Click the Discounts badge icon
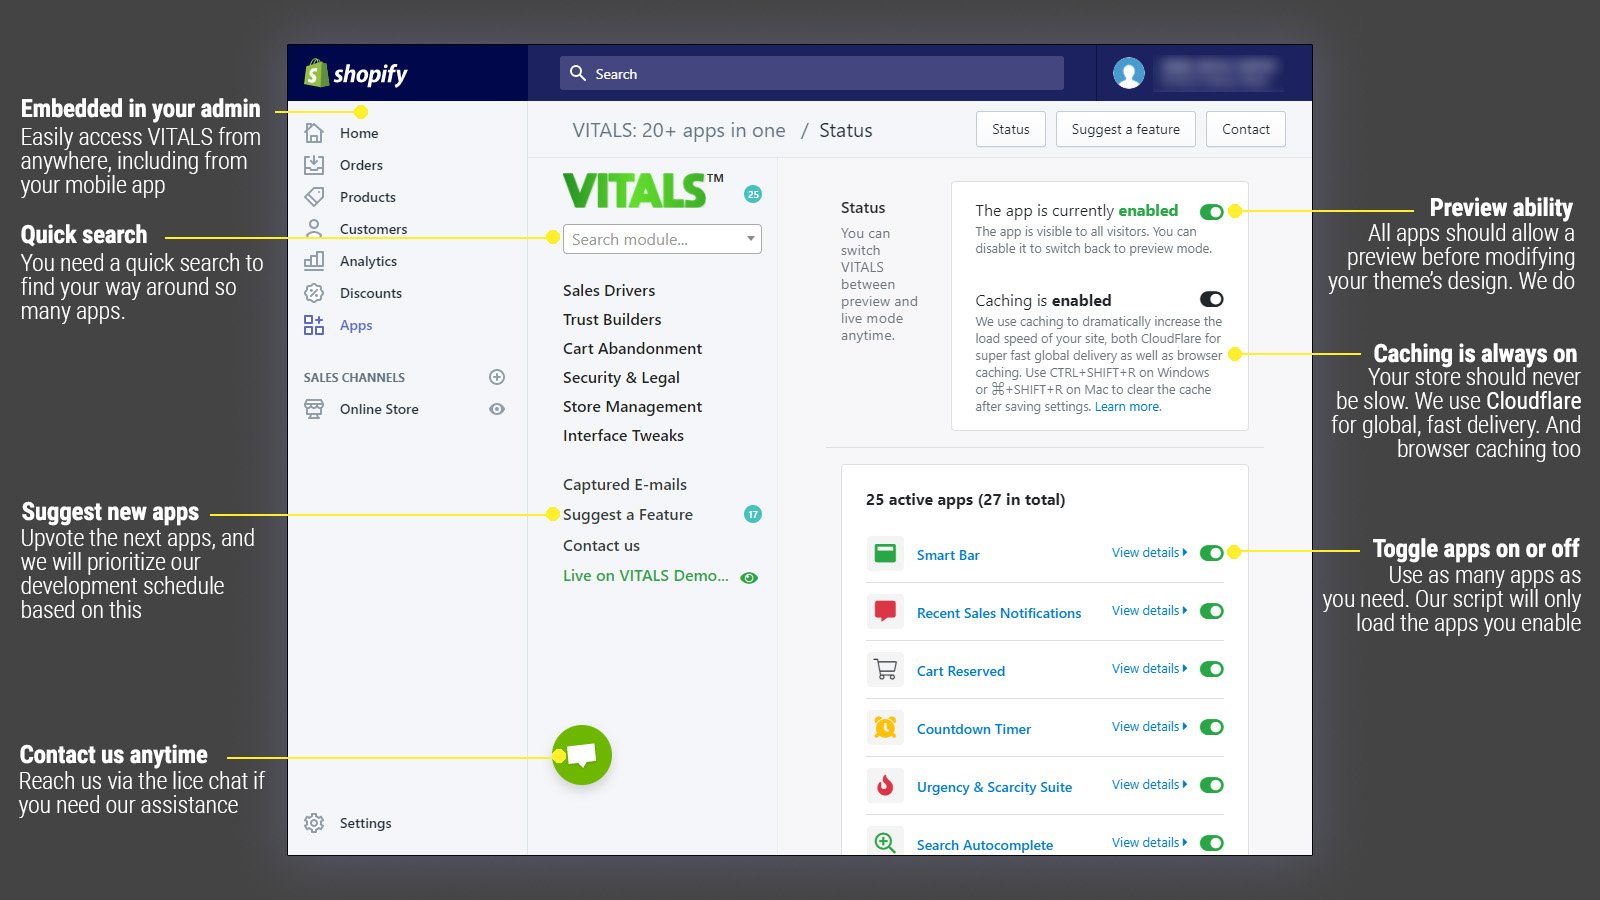1600x900 pixels. (314, 293)
